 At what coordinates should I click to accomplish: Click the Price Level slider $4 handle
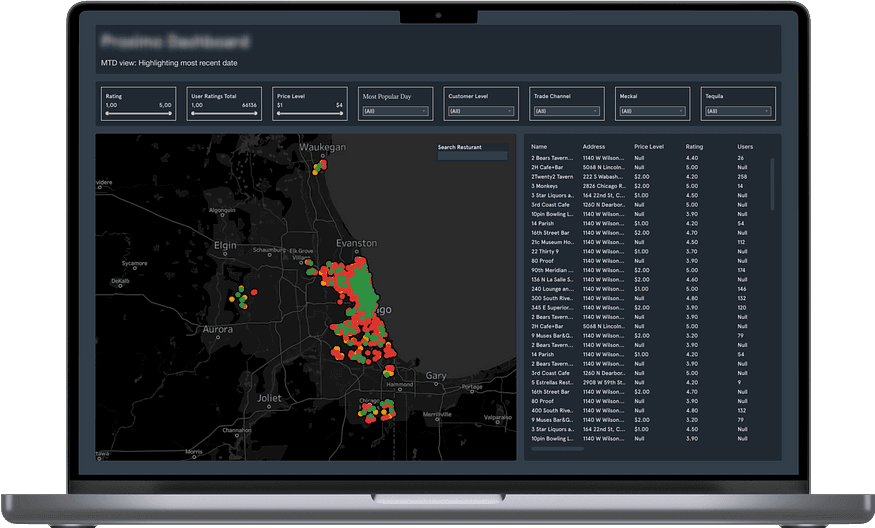342,113
